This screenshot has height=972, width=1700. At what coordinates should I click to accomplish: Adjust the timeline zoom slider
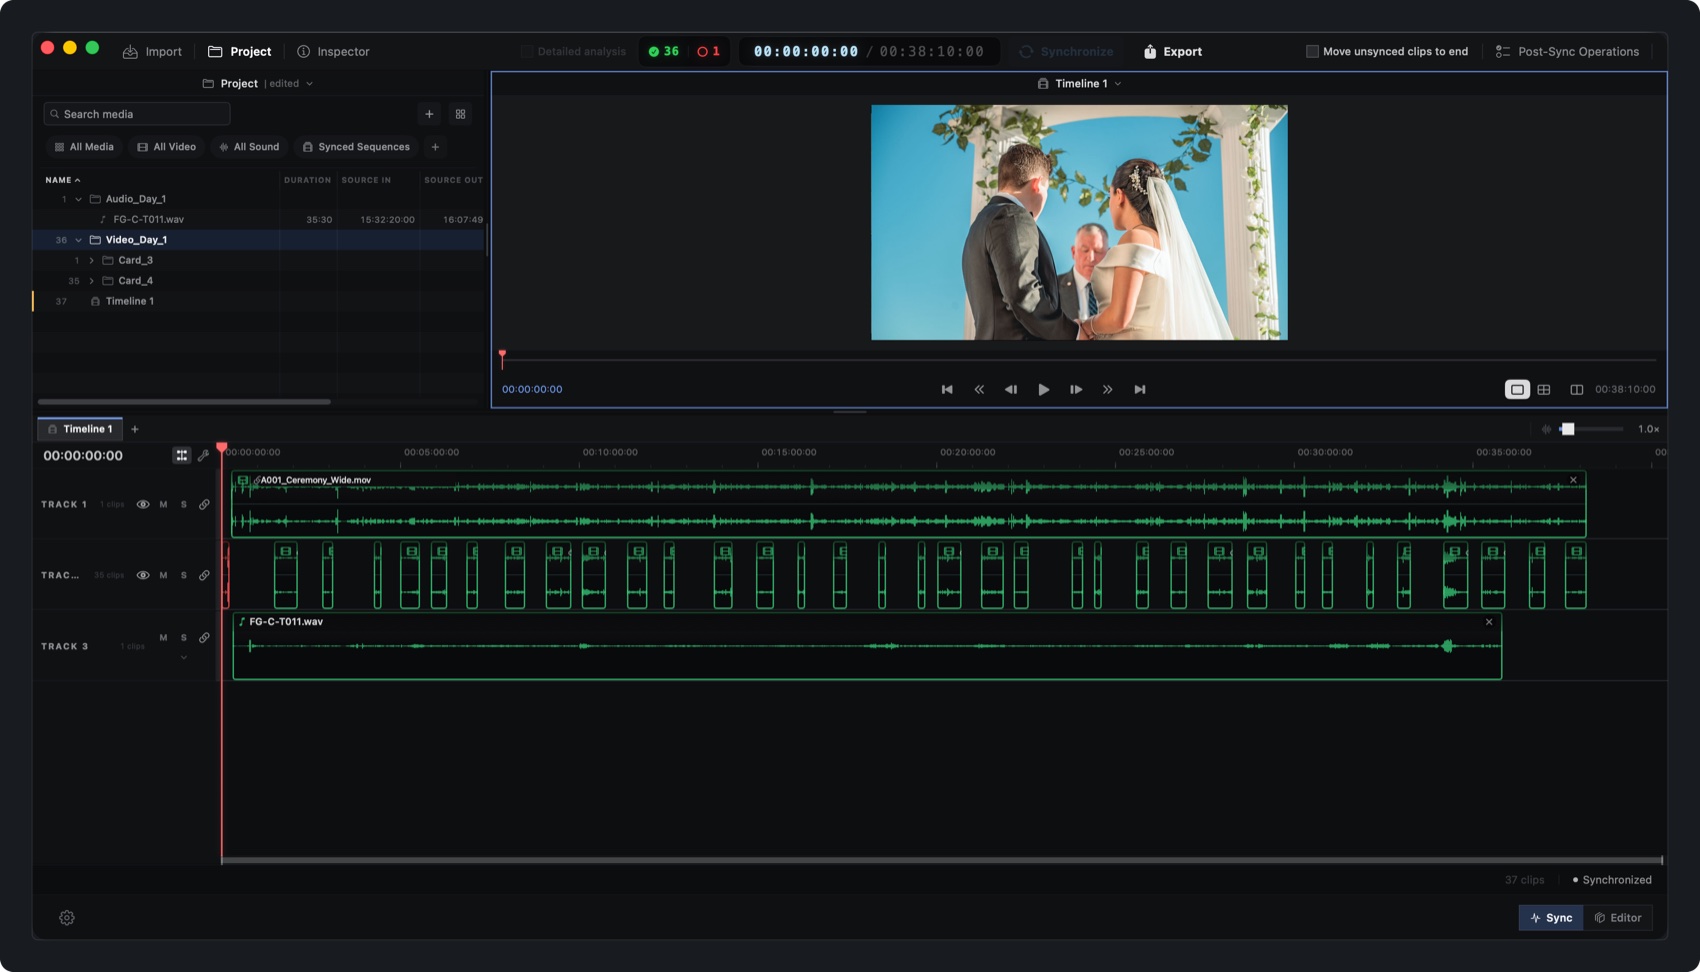point(1568,429)
